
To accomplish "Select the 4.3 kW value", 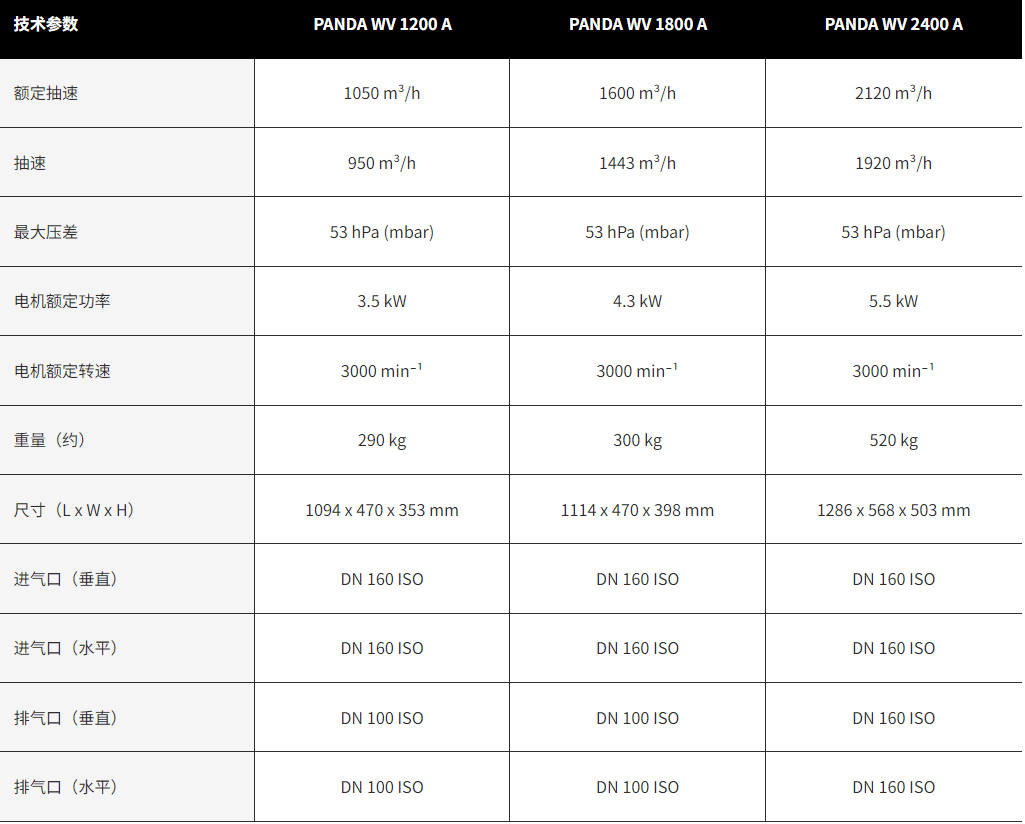I will (638, 301).
